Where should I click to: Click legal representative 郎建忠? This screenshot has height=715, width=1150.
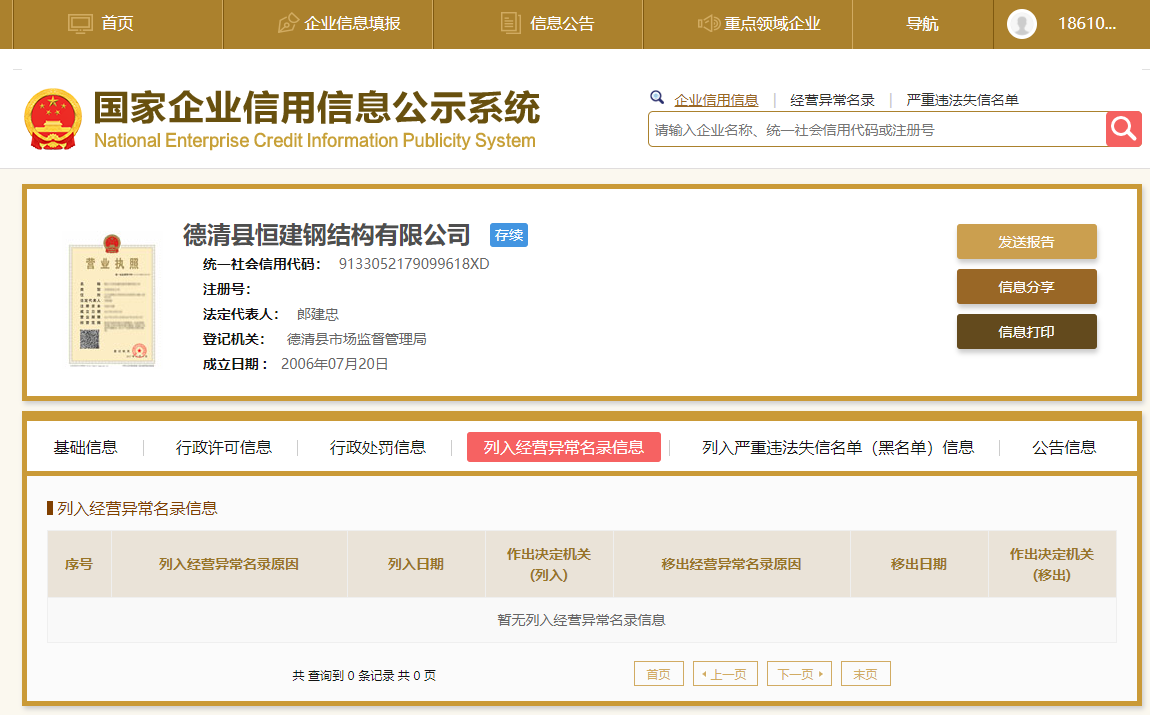click(x=318, y=315)
